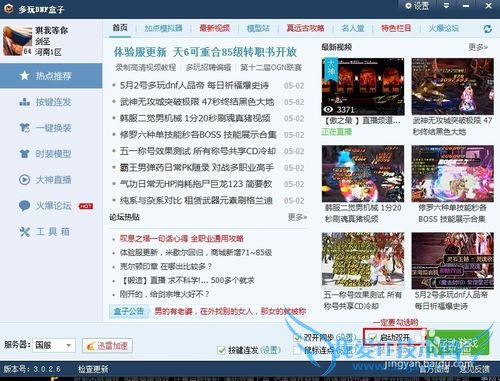Image resolution: width=500 pixels, height=381 pixels.
Task: Switch to the 真远古攻略 tab
Action: point(305,28)
